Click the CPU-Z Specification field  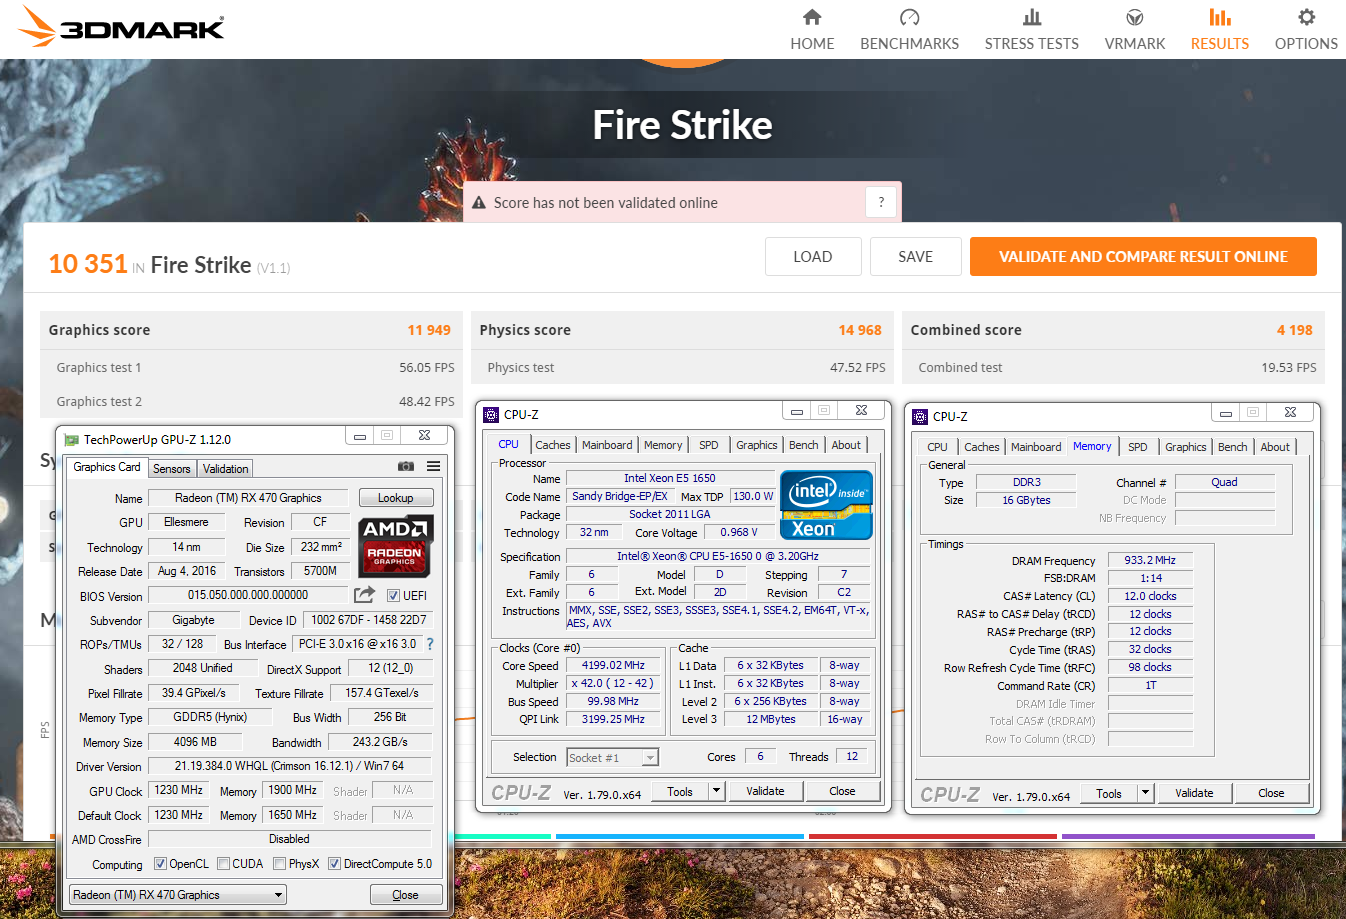(x=717, y=556)
